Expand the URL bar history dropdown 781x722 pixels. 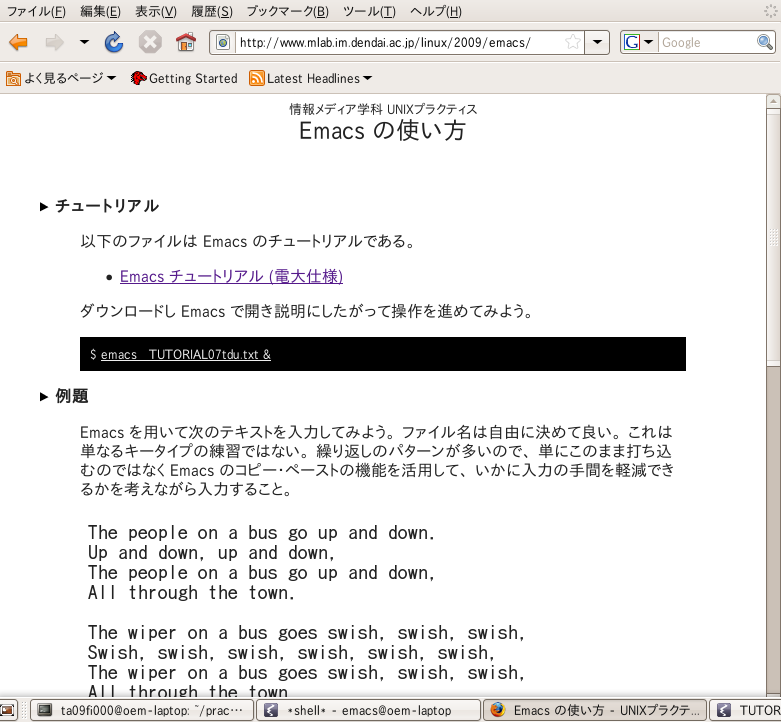click(597, 43)
